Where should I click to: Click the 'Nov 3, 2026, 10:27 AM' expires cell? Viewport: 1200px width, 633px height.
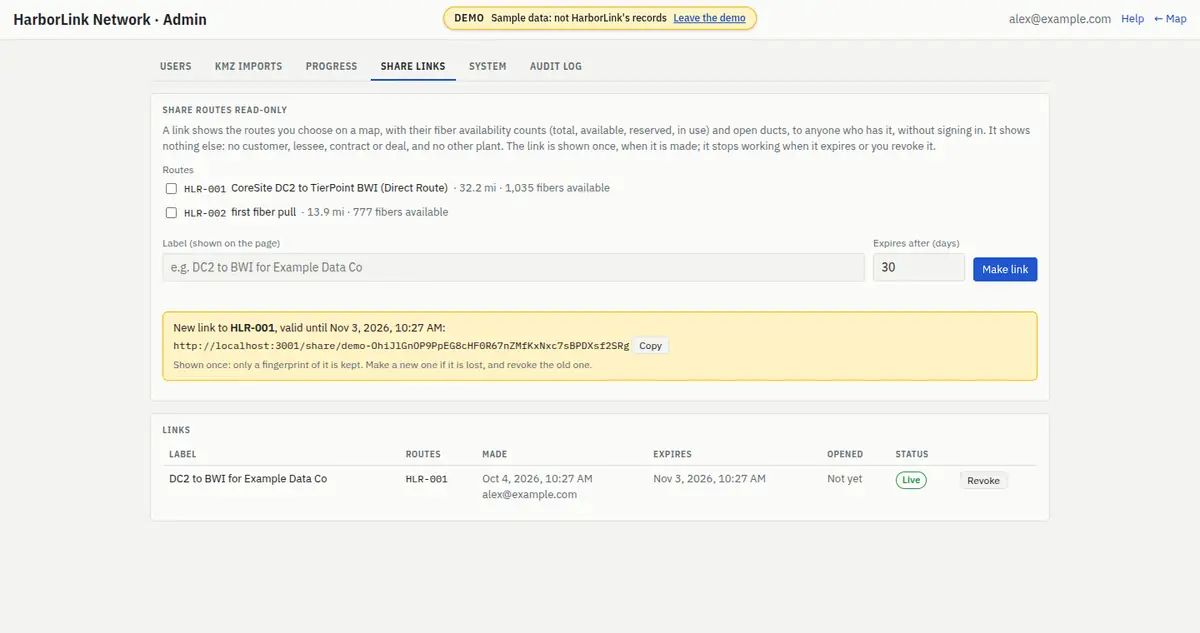pyautogui.click(x=710, y=479)
